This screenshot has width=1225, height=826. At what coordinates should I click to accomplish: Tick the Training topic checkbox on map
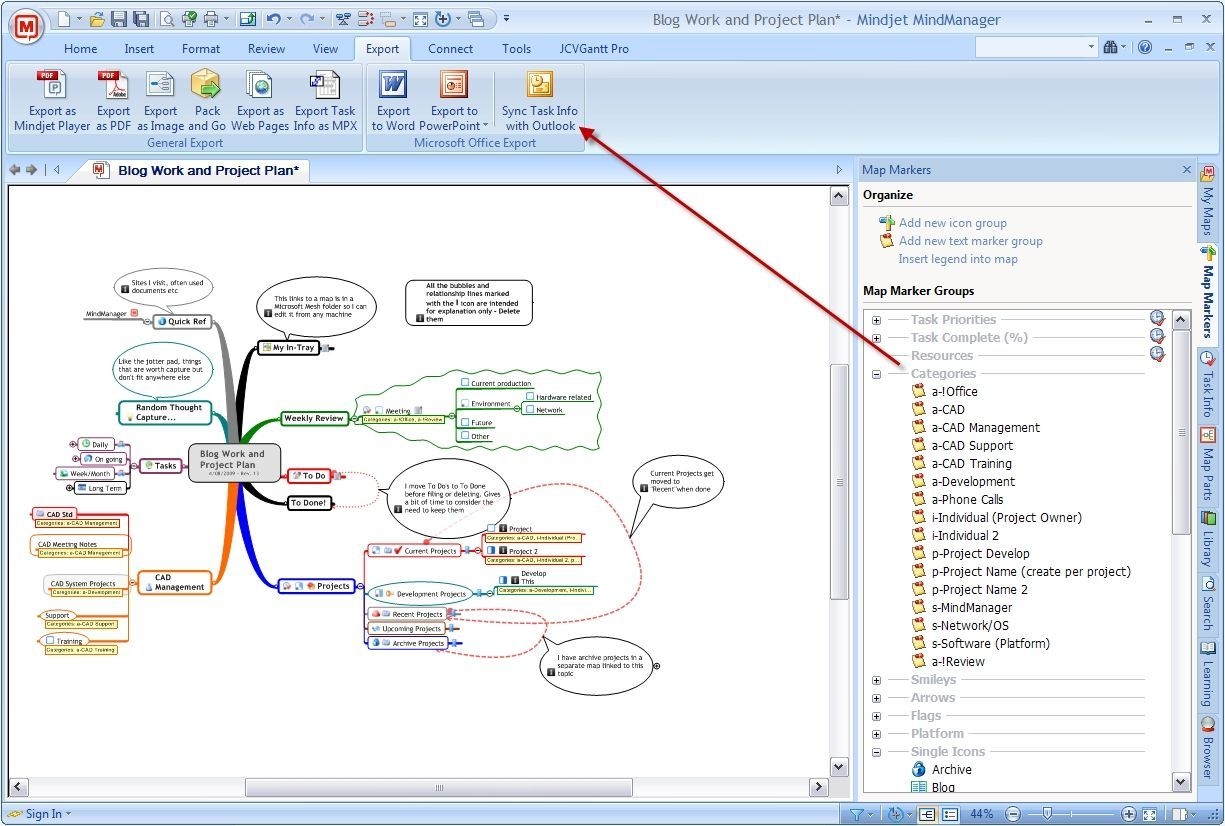click(x=51, y=641)
